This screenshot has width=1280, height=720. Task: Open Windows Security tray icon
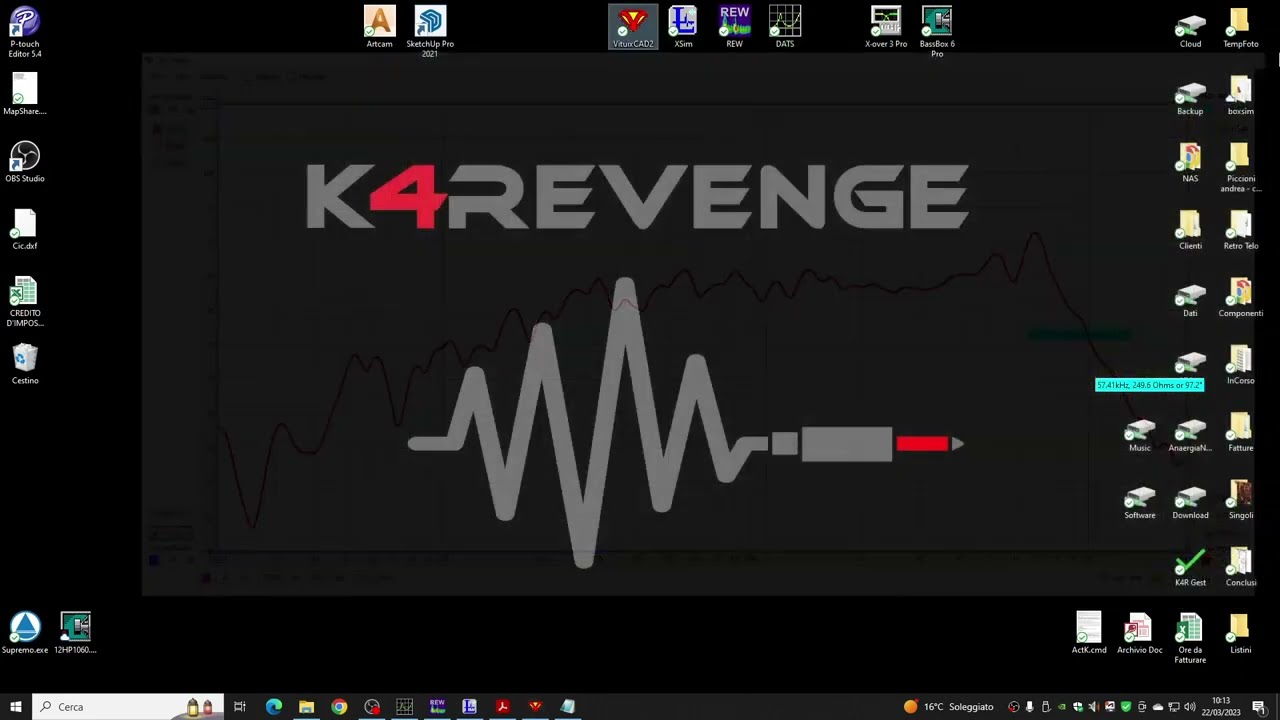pyautogui.click(x=1078, y=707)
